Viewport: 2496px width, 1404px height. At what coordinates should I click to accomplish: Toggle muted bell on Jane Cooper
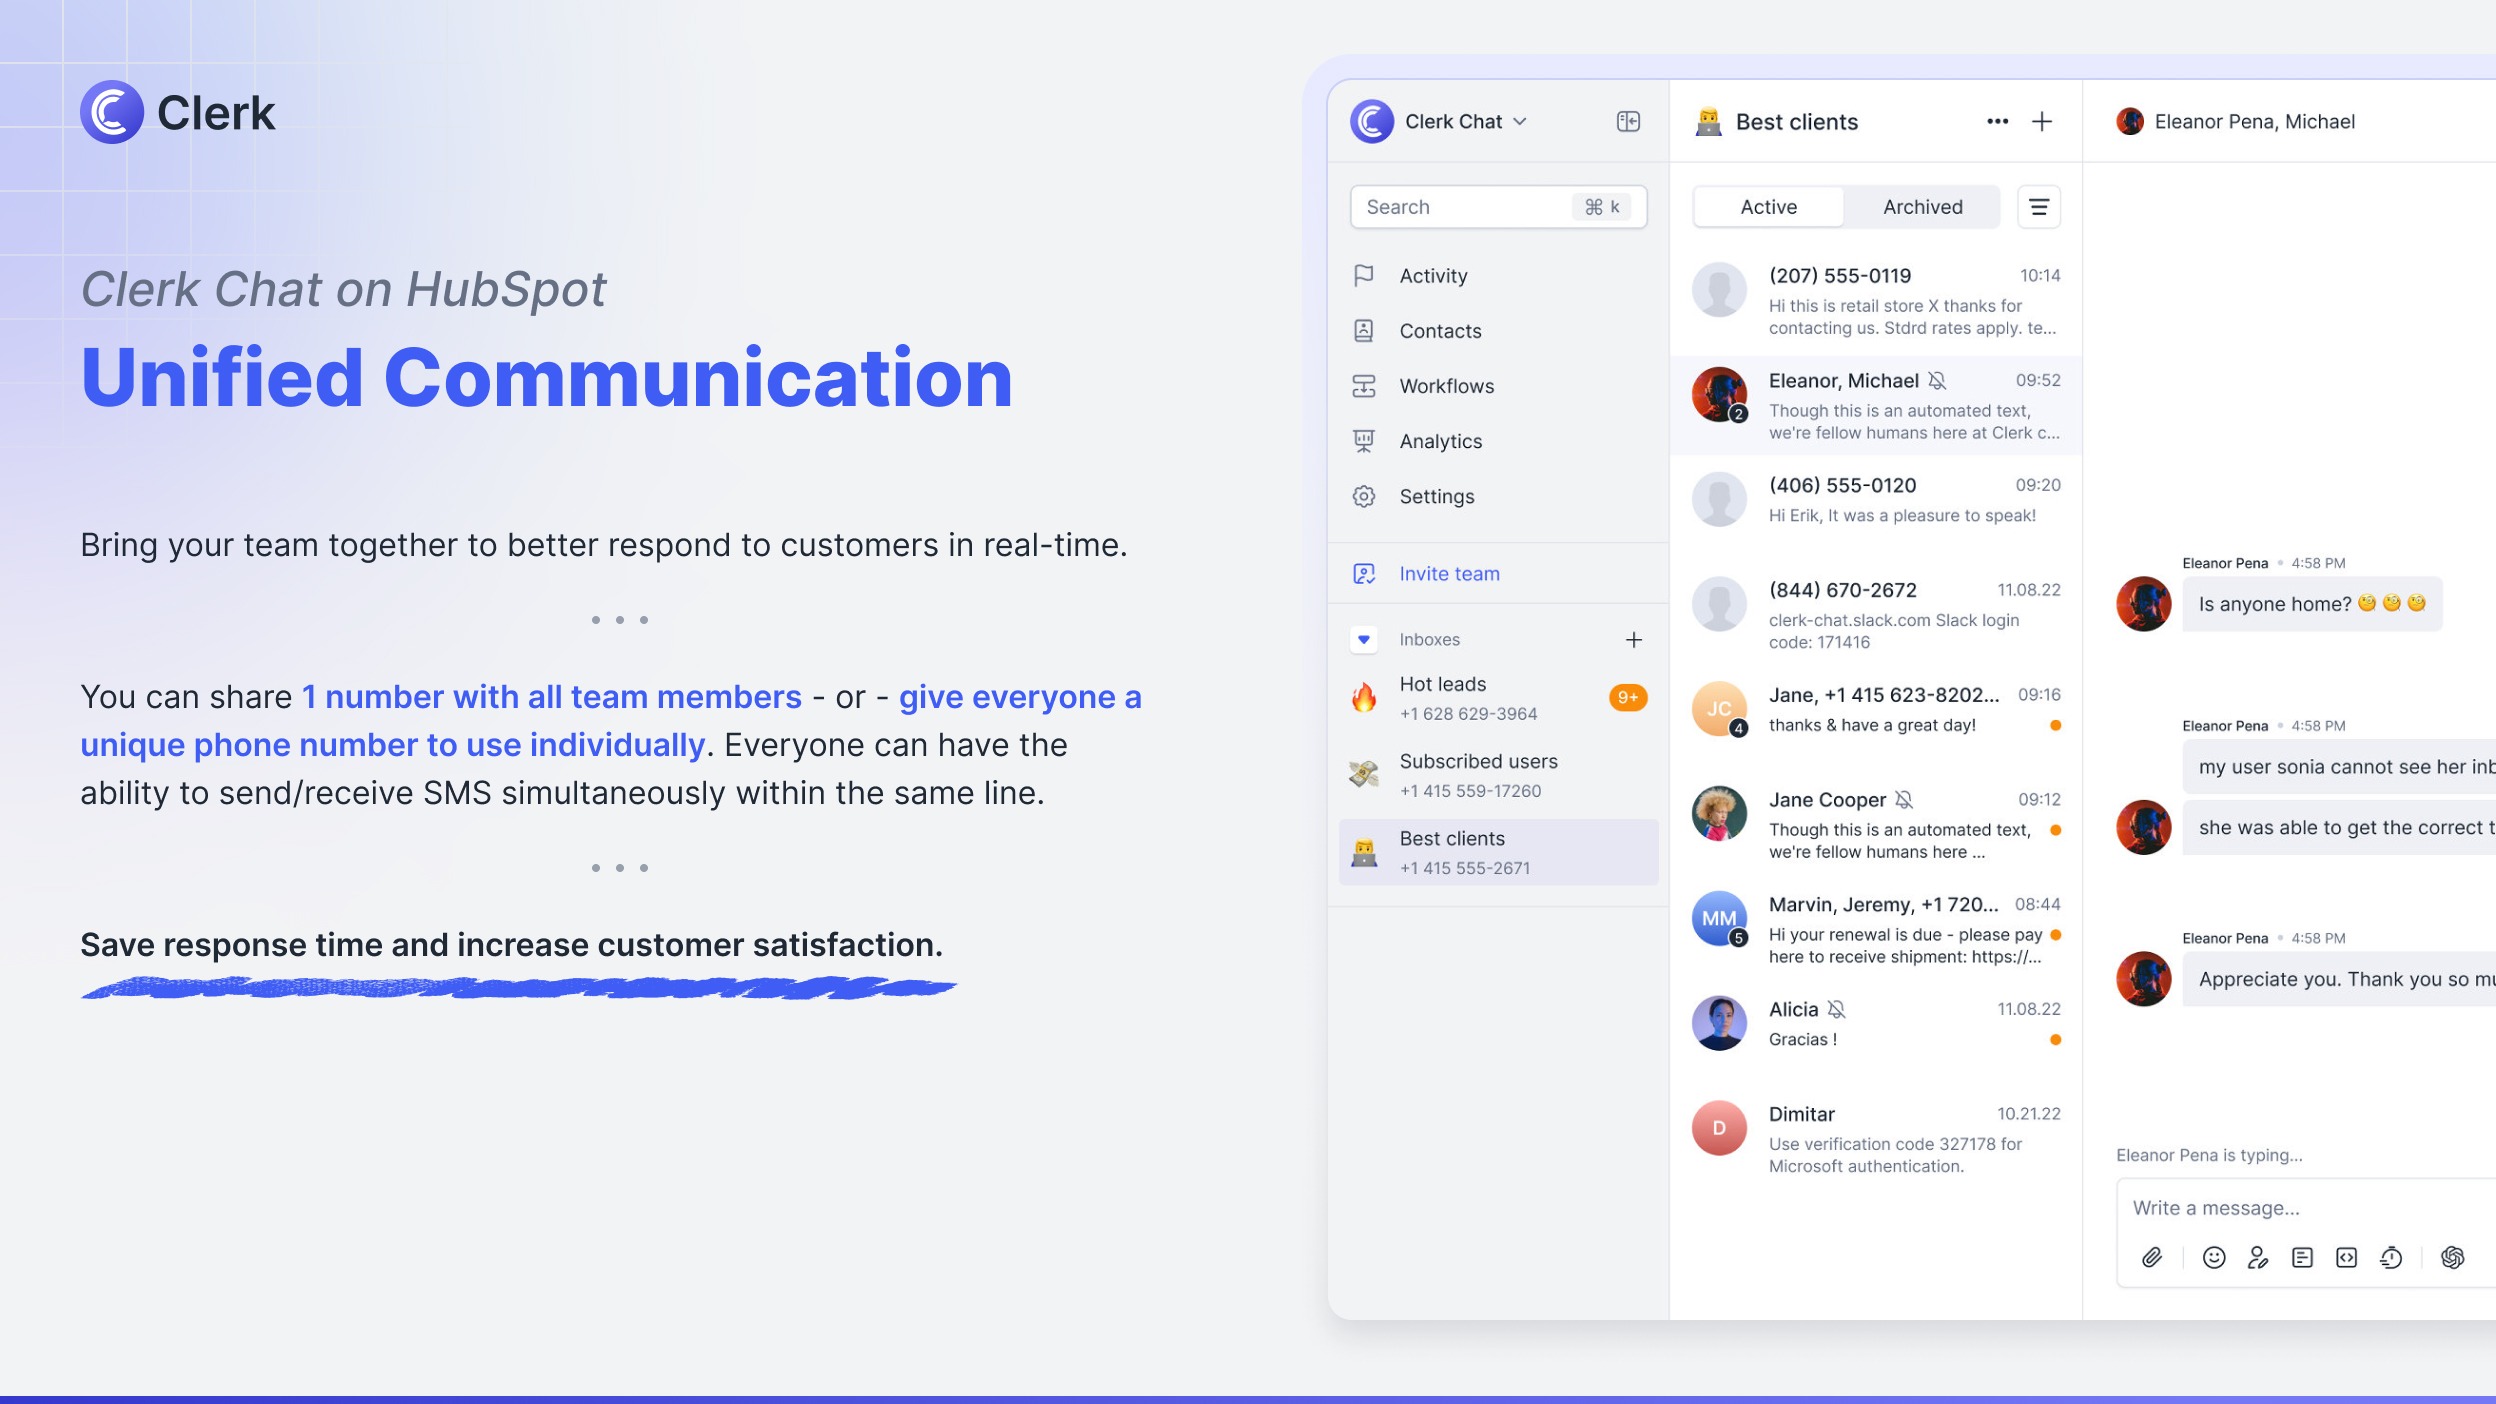[1904, 800]
